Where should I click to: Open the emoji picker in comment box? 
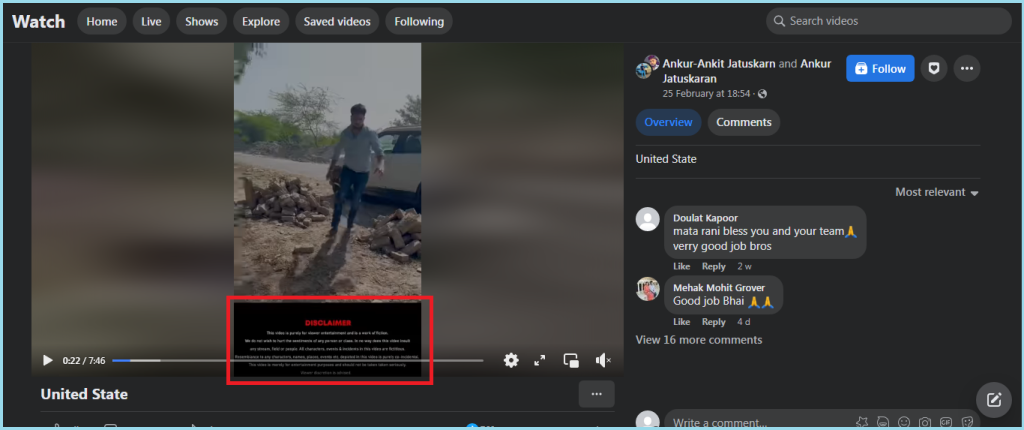(x=904, y=422)
